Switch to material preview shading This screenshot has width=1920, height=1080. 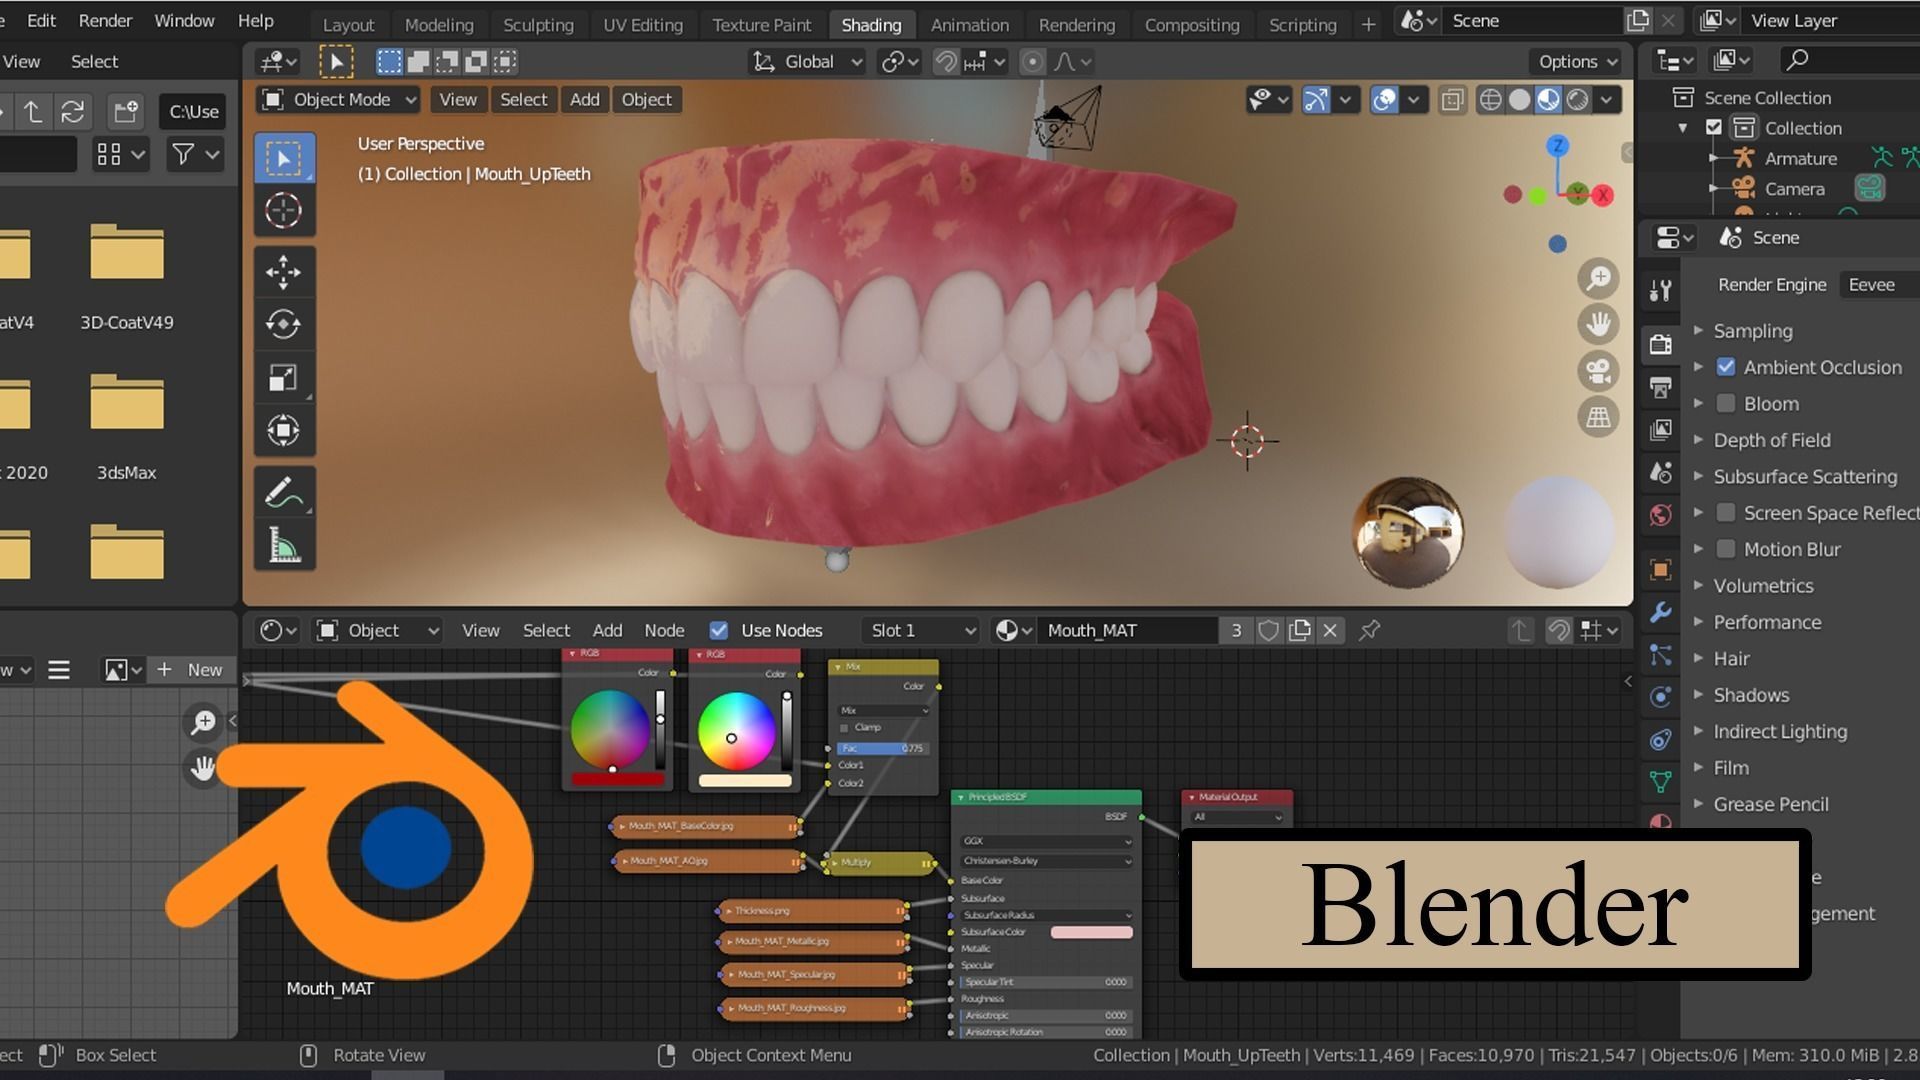(x=1548, y=100)
